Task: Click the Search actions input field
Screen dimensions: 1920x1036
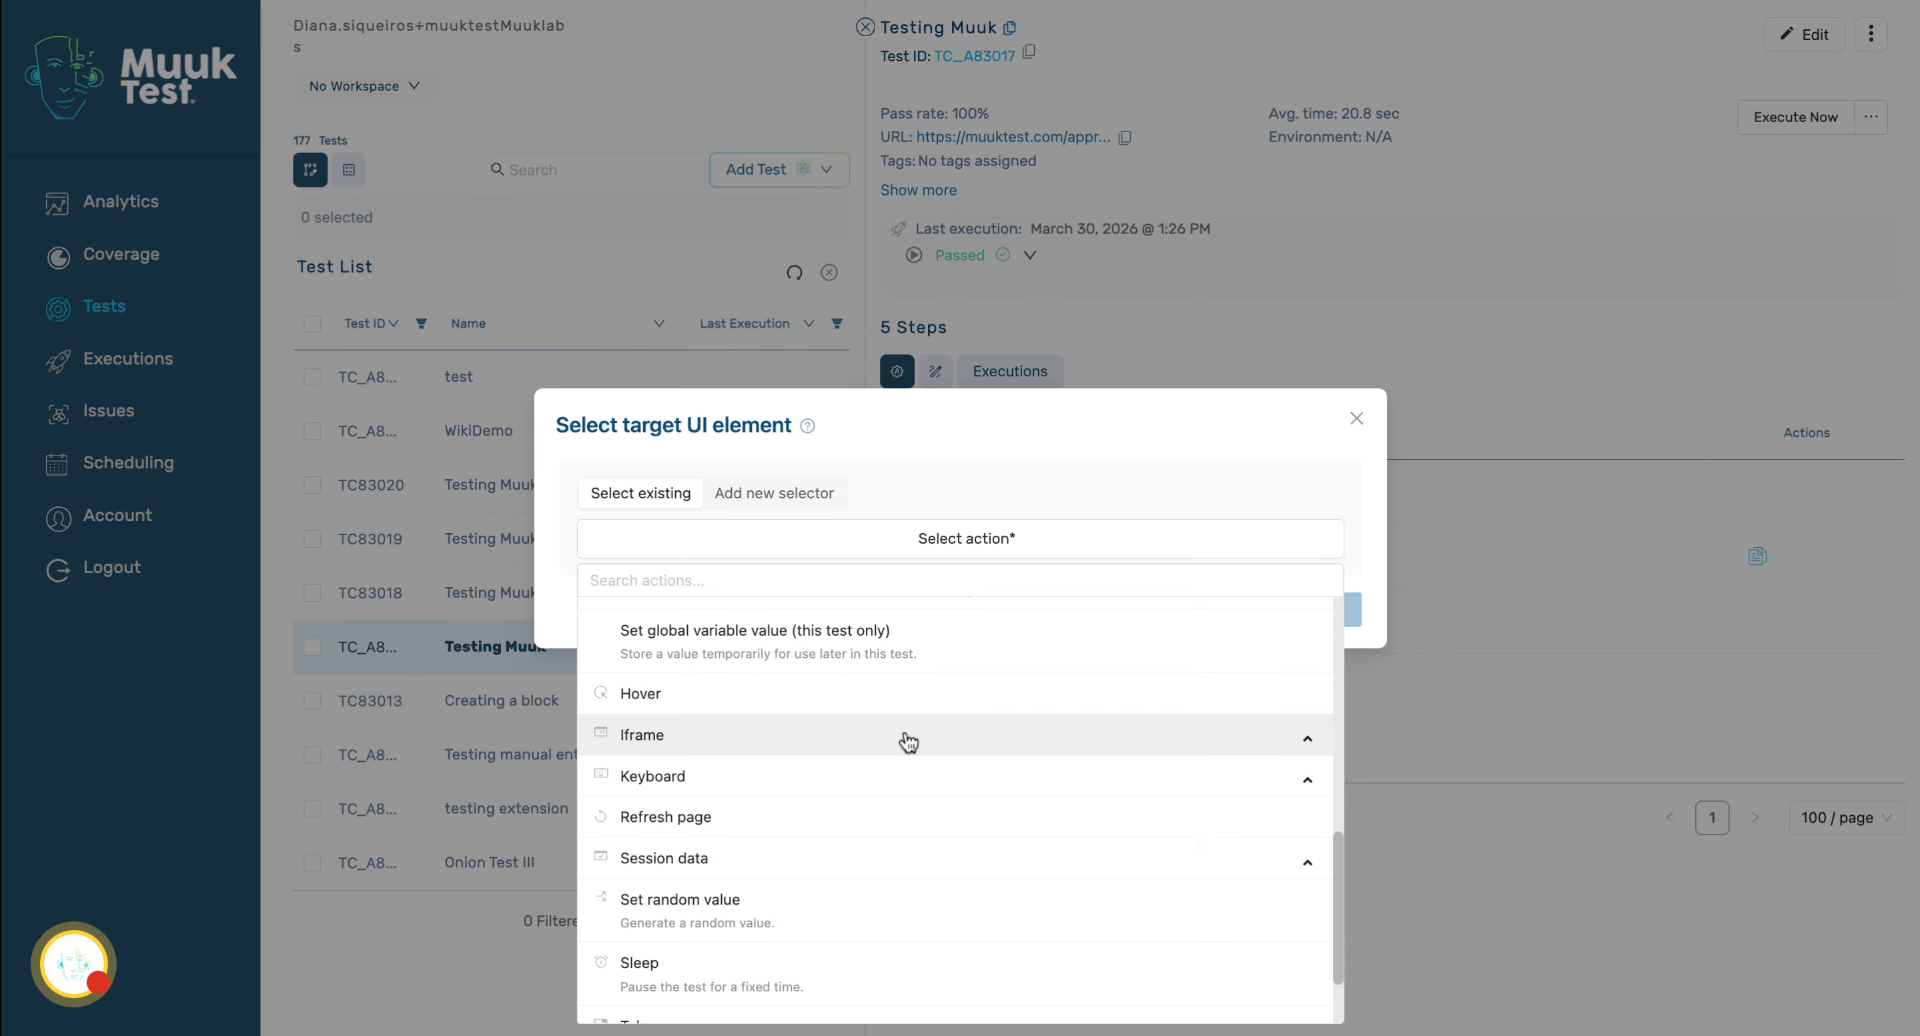Action: click(960, 581)
